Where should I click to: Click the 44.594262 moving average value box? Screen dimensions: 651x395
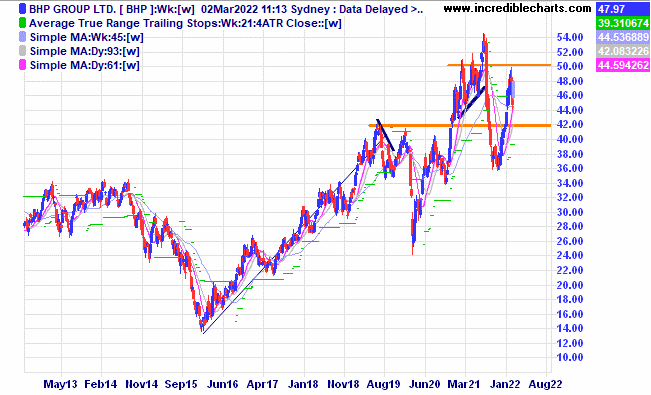(623, 65)
